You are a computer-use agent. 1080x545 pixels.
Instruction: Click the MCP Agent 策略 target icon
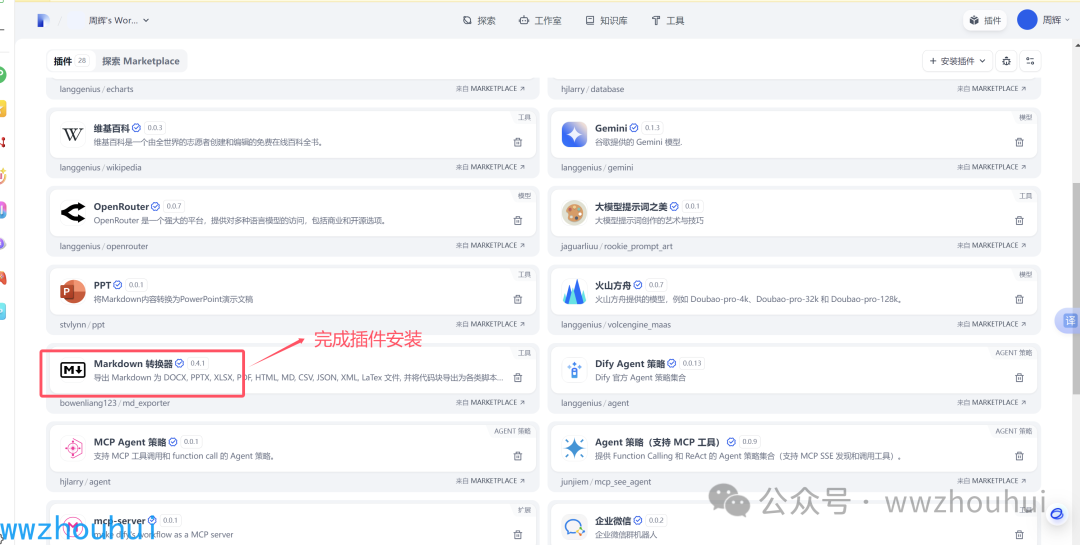[72, 449]
